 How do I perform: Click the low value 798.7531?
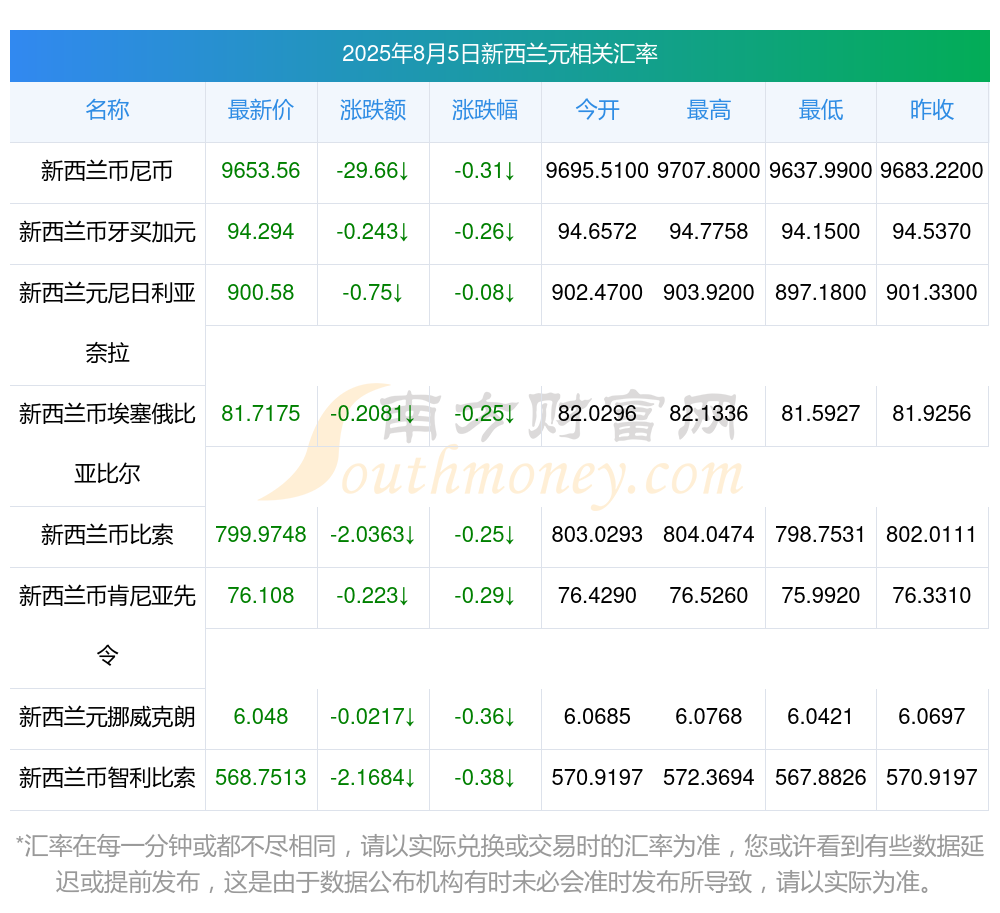(821, 534)
